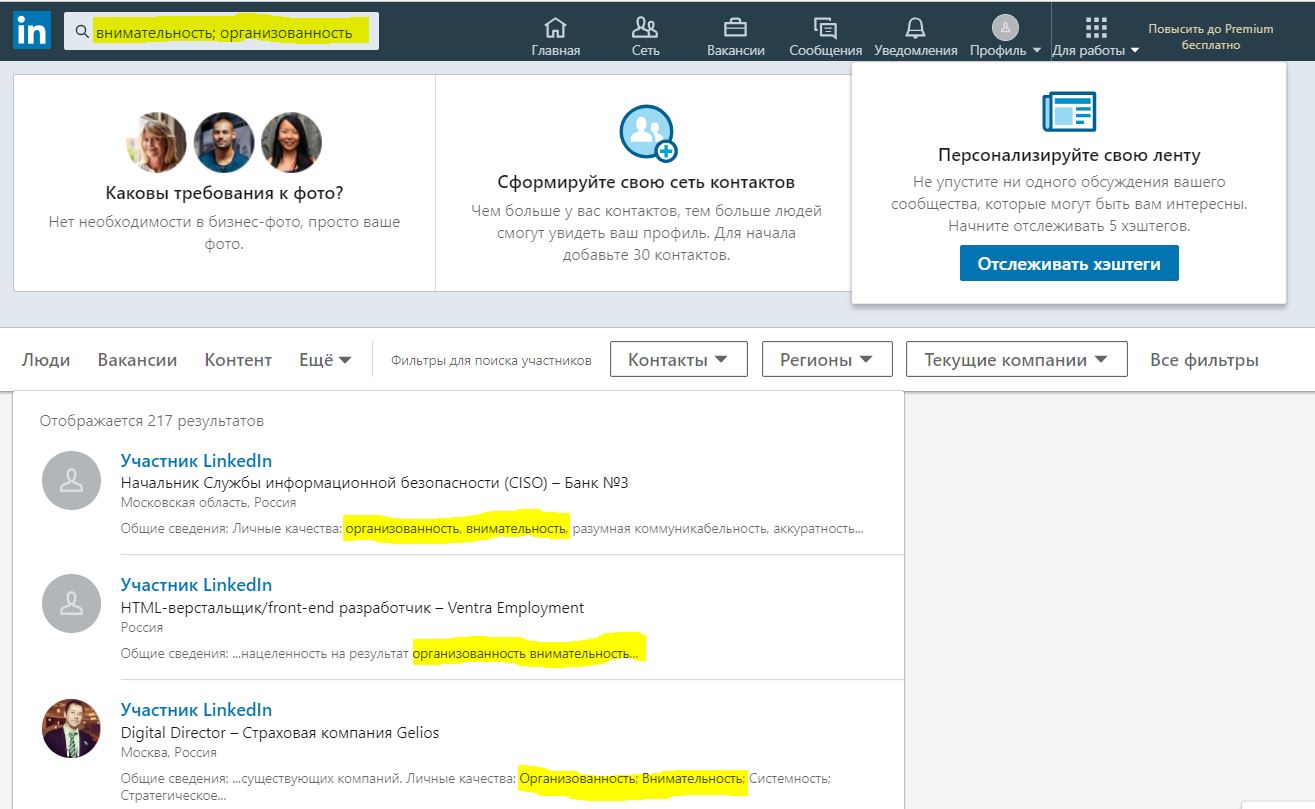Screen dimensions: 1315x809
Task: Expand the Profile (Профиль) dropdown menu
Action: (x=1005, y=37)
